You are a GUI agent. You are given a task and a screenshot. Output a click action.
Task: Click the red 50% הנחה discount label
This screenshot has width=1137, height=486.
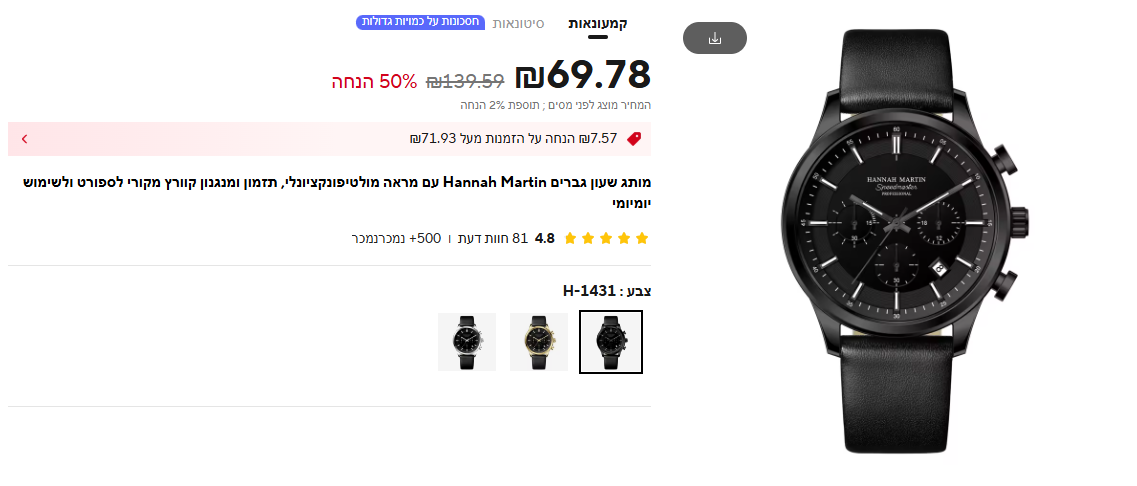375,81
